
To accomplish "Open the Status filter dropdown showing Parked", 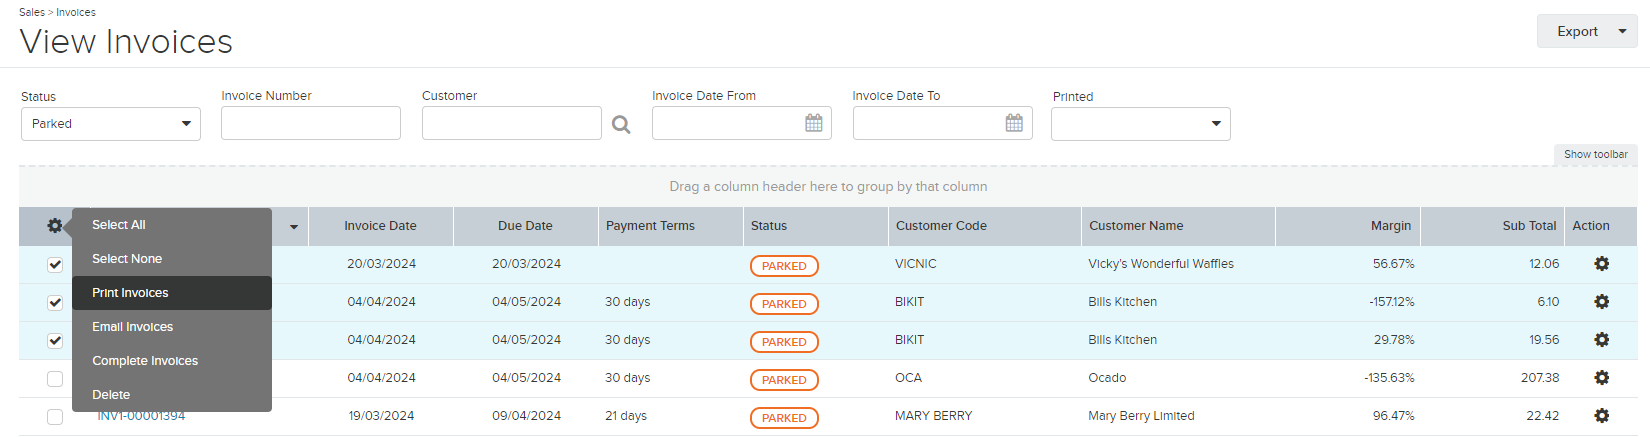I will point(111,124).
